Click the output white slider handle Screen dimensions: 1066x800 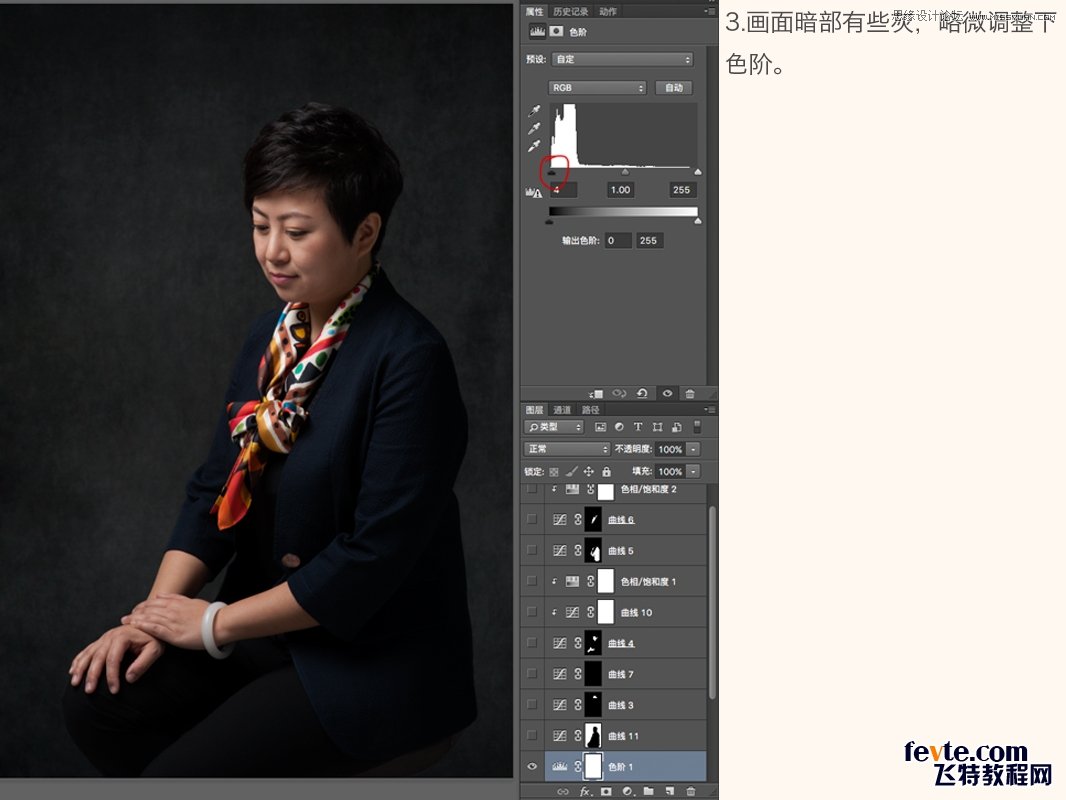[698, 221]
